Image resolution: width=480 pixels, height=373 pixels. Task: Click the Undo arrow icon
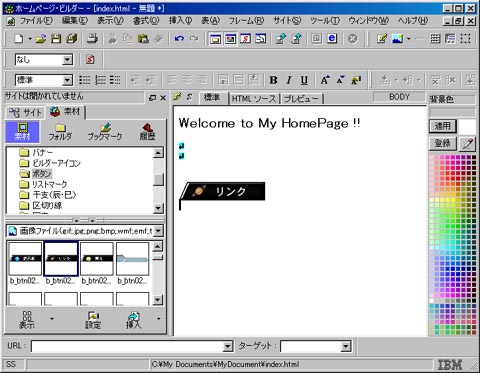point(179,39)
